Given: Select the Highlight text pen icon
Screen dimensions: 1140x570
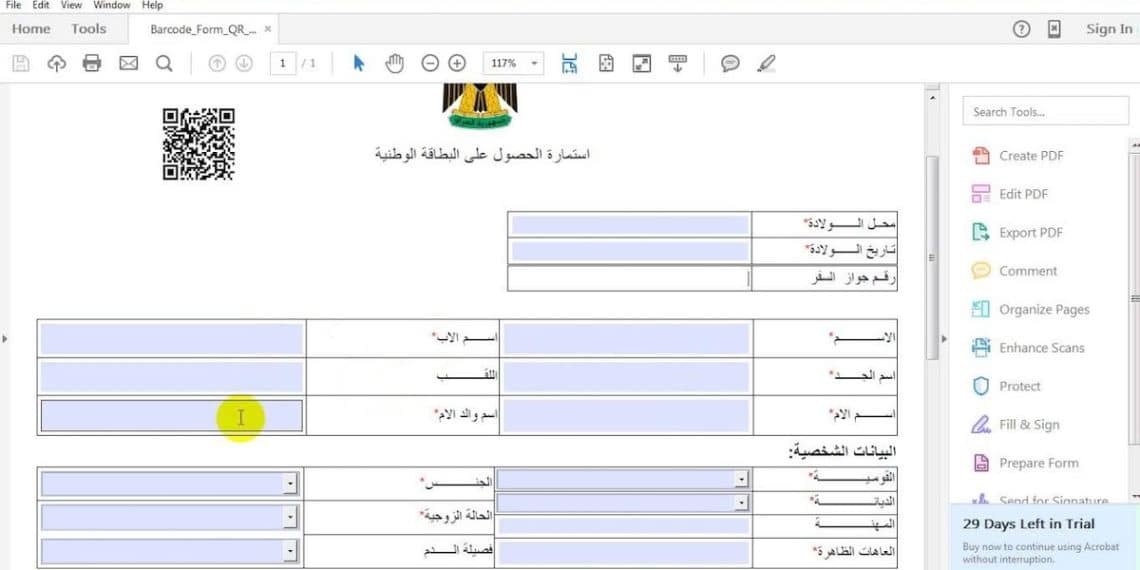Looking at the screenshot, I should (766, 63).
